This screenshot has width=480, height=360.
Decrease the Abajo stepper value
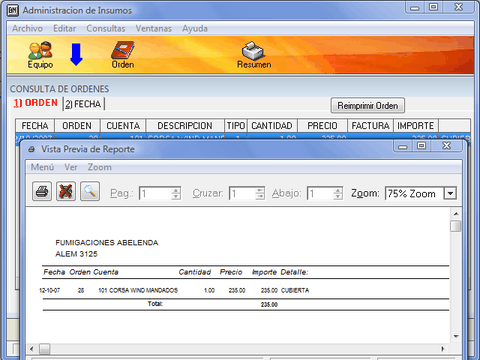tap(338, 196)
